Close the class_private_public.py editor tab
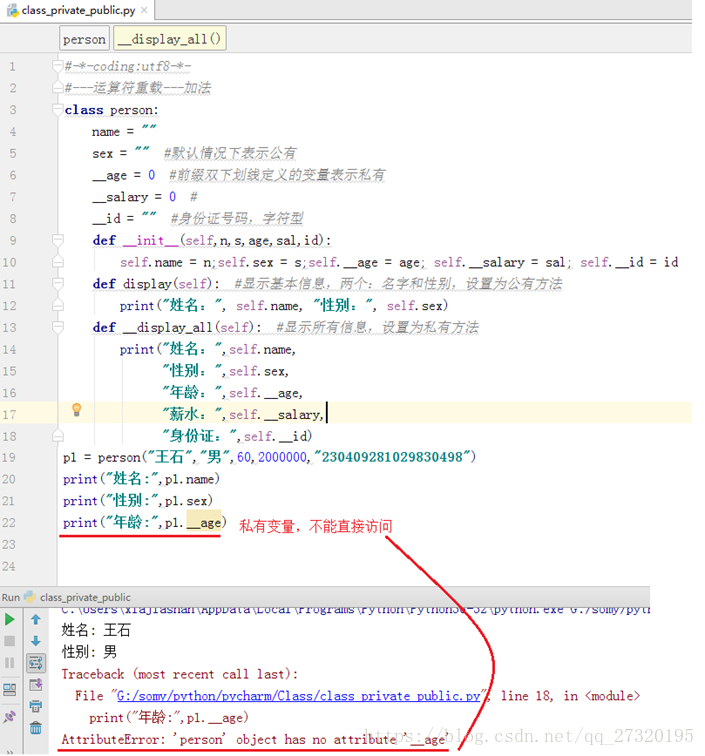 coord(144,10)
